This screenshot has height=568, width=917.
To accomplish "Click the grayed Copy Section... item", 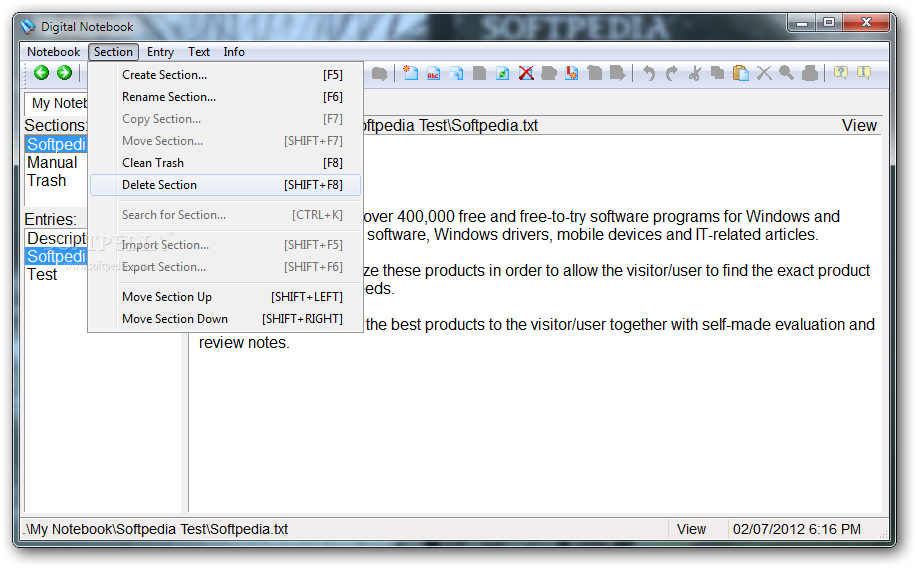I will click(226, 119).
